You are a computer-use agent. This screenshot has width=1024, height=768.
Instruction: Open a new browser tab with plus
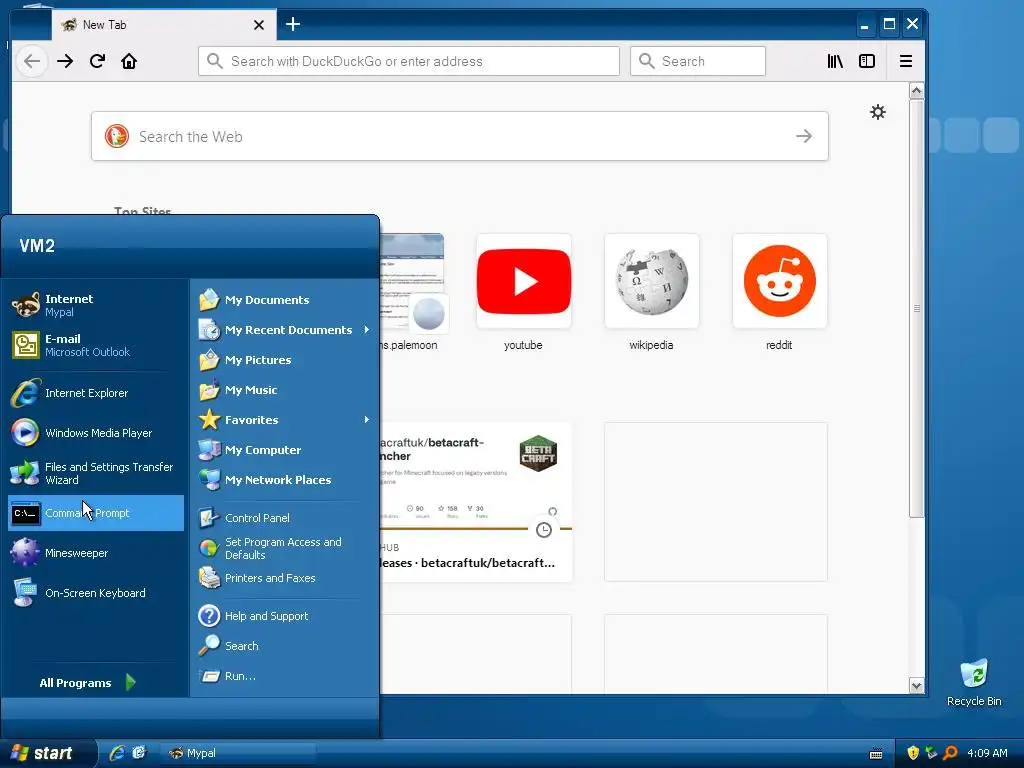(293, 25)
